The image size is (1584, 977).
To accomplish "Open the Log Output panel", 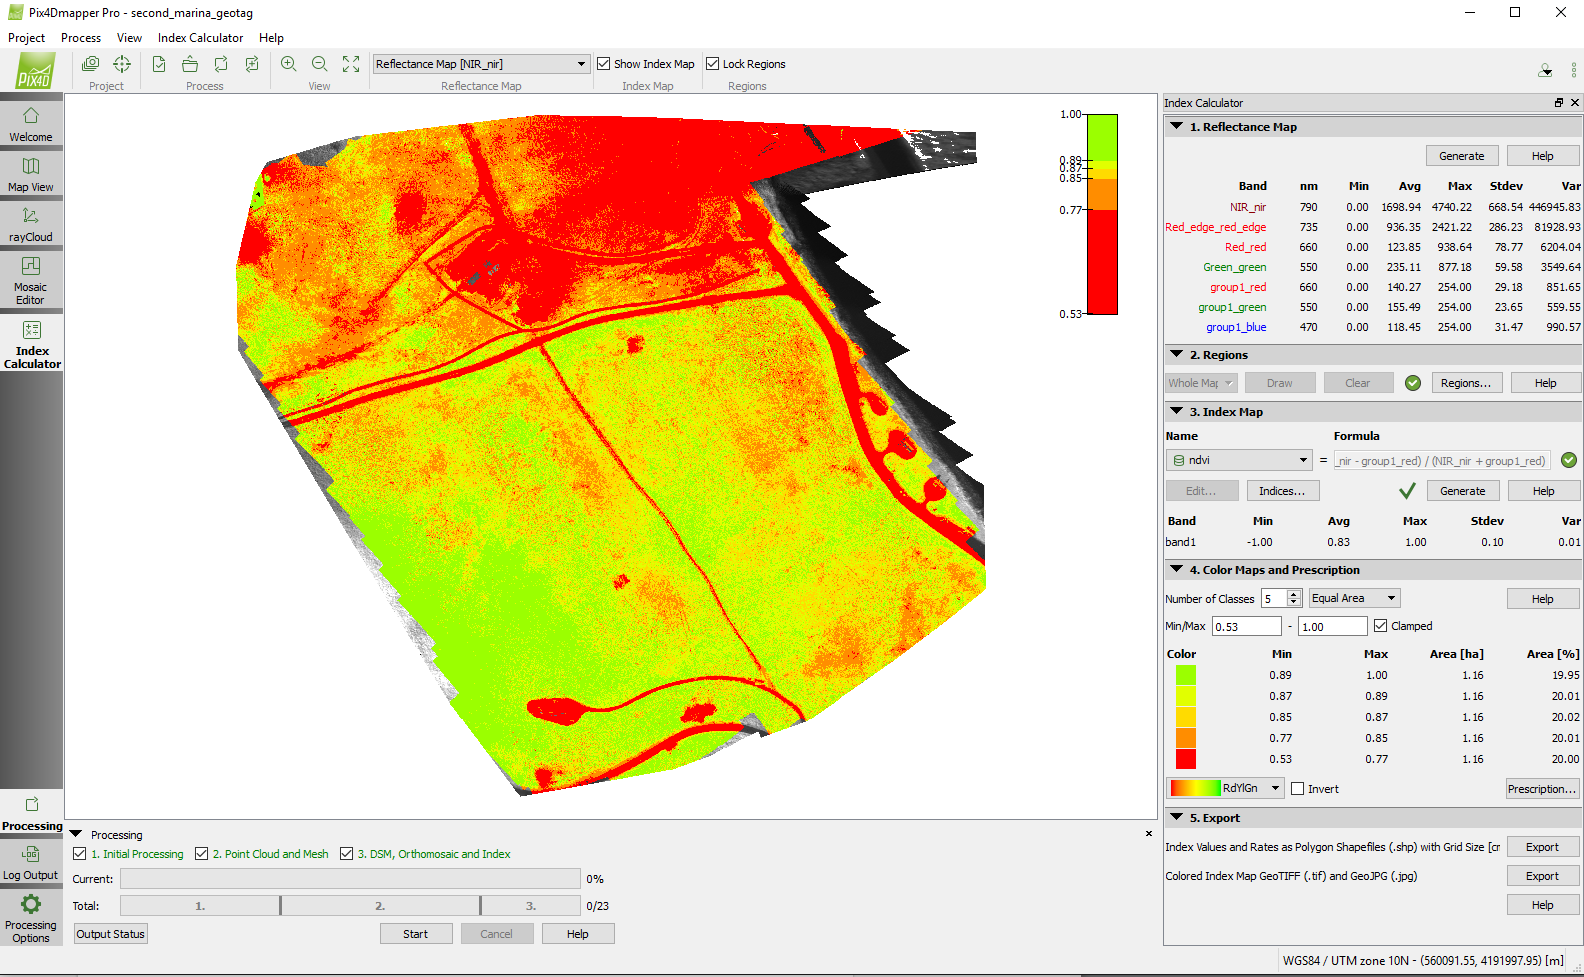I will (31, 863).
